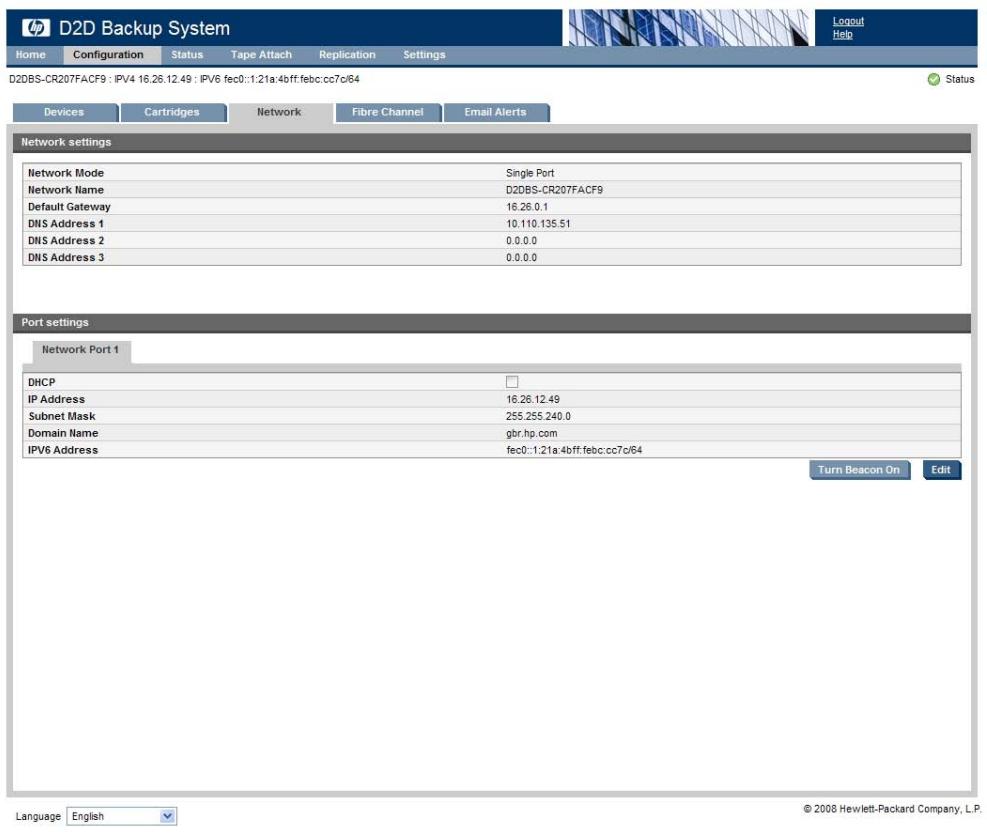Click the Hewlett-Packard copyright text

(x=892, y=809)
